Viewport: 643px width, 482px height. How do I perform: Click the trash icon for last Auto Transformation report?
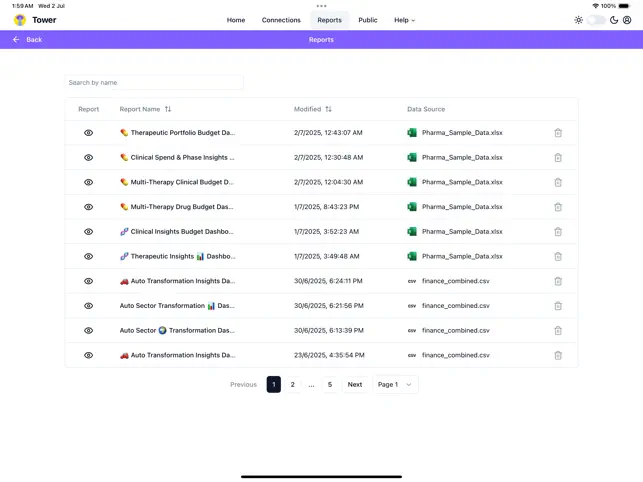(558, 355)
